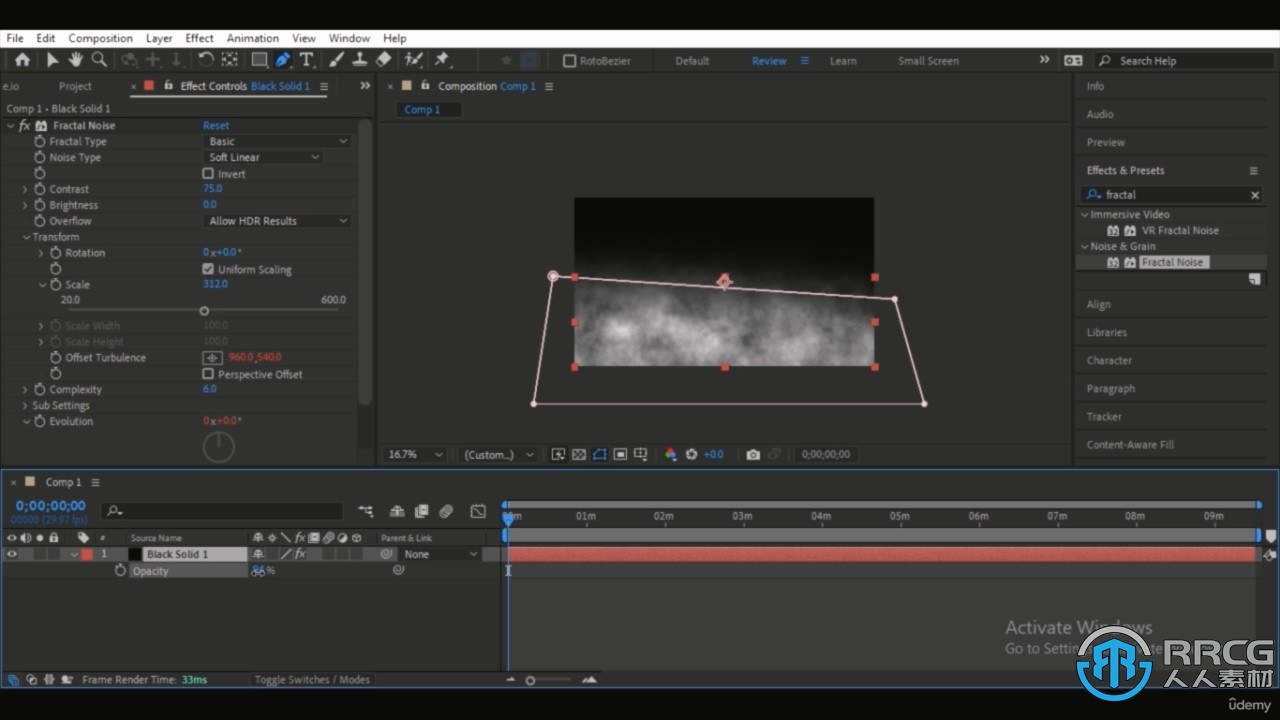Click the Motion Blur enable icon in timeline
Image resolution: width=1280 pixels, height=720 pixels.
click(446, 511)
